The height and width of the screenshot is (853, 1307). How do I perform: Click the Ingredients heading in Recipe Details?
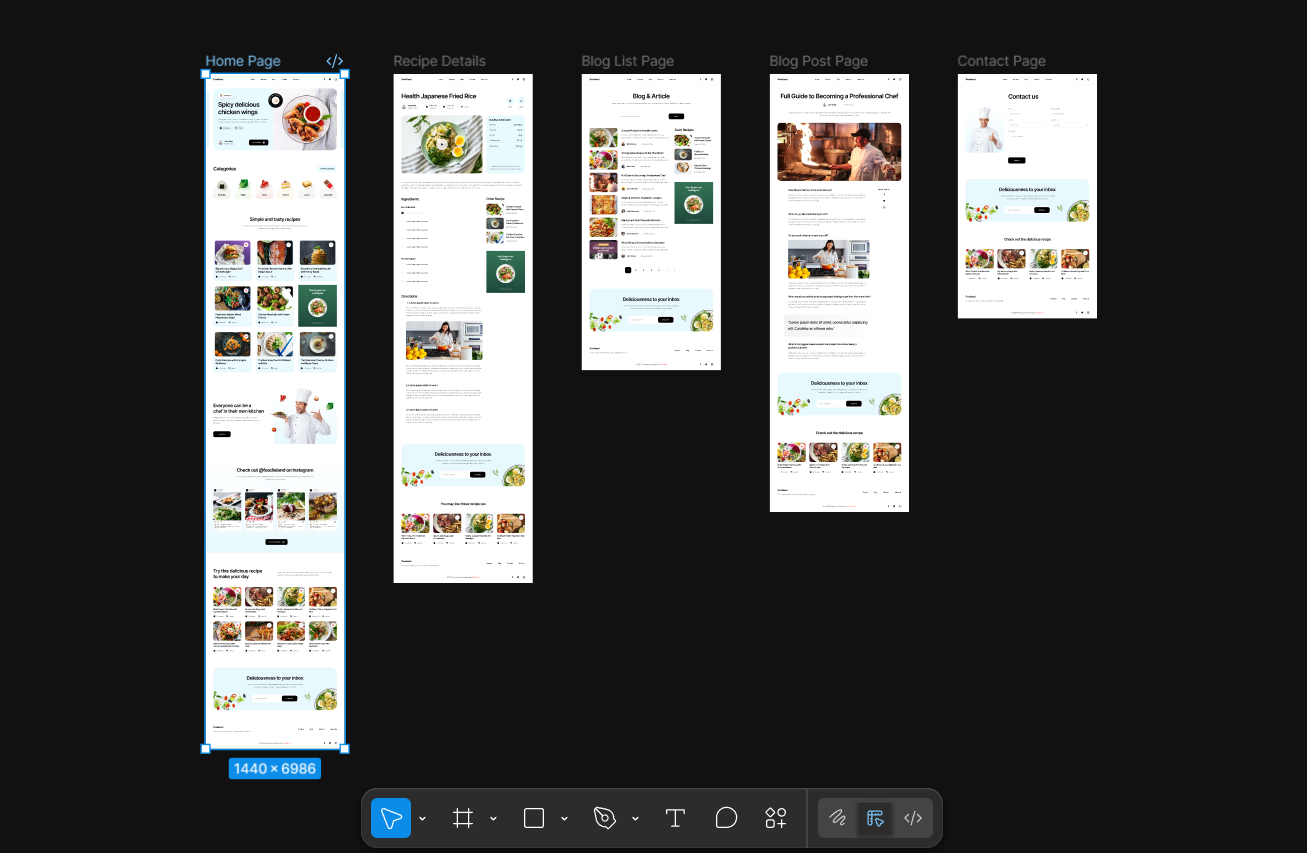pos(411,199)
